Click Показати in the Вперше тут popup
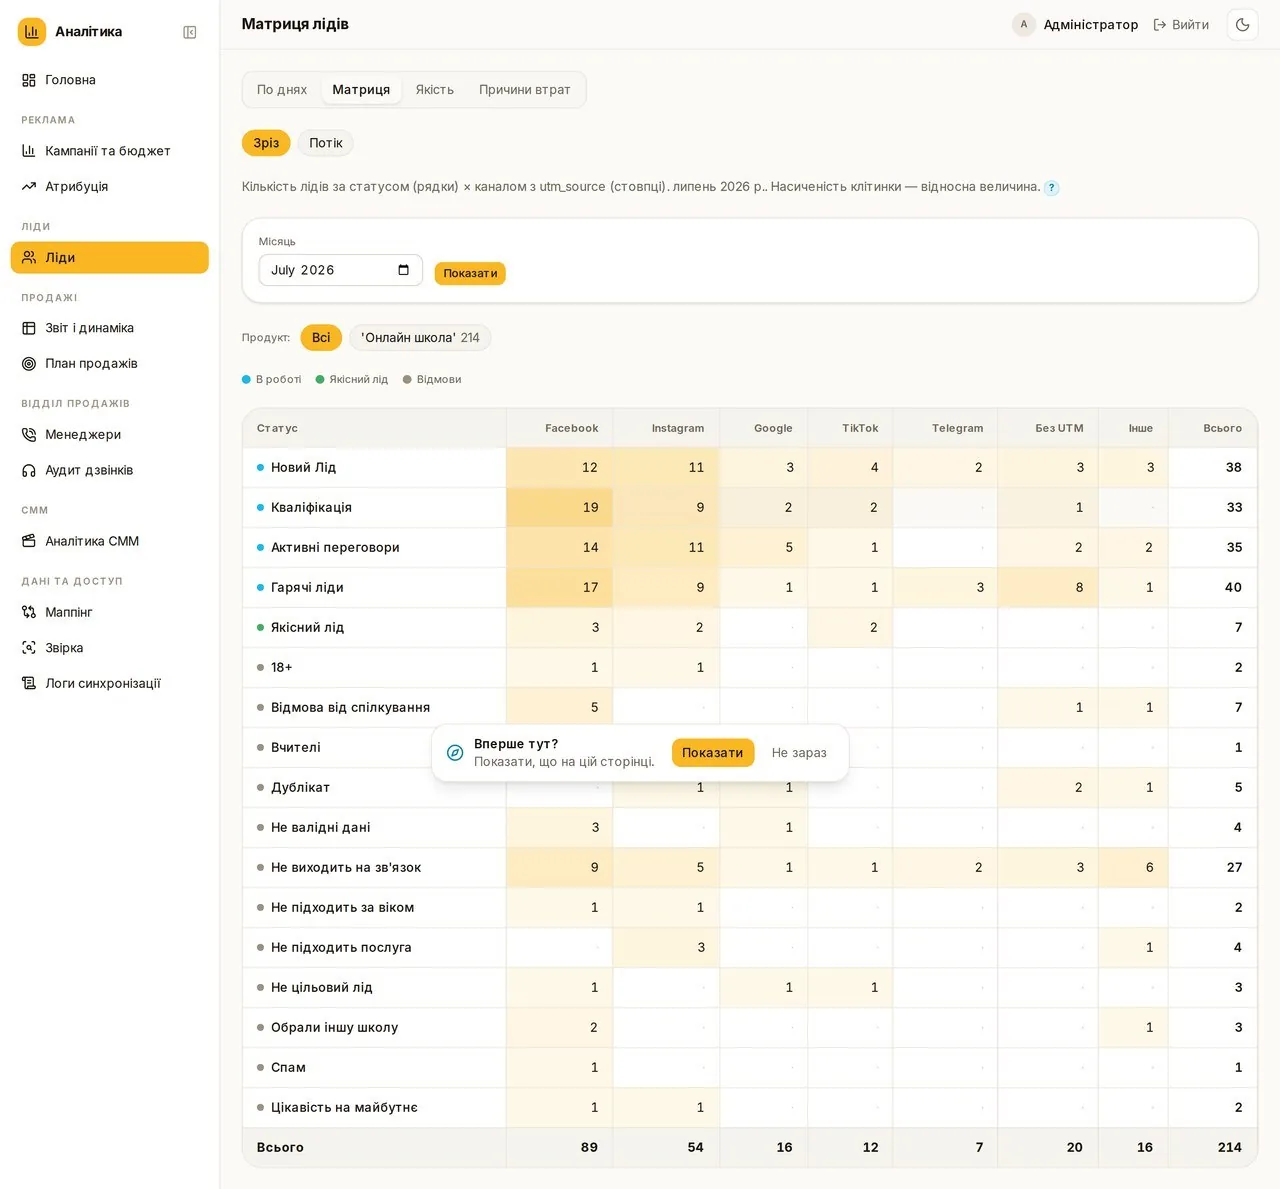 click(713, 753)
